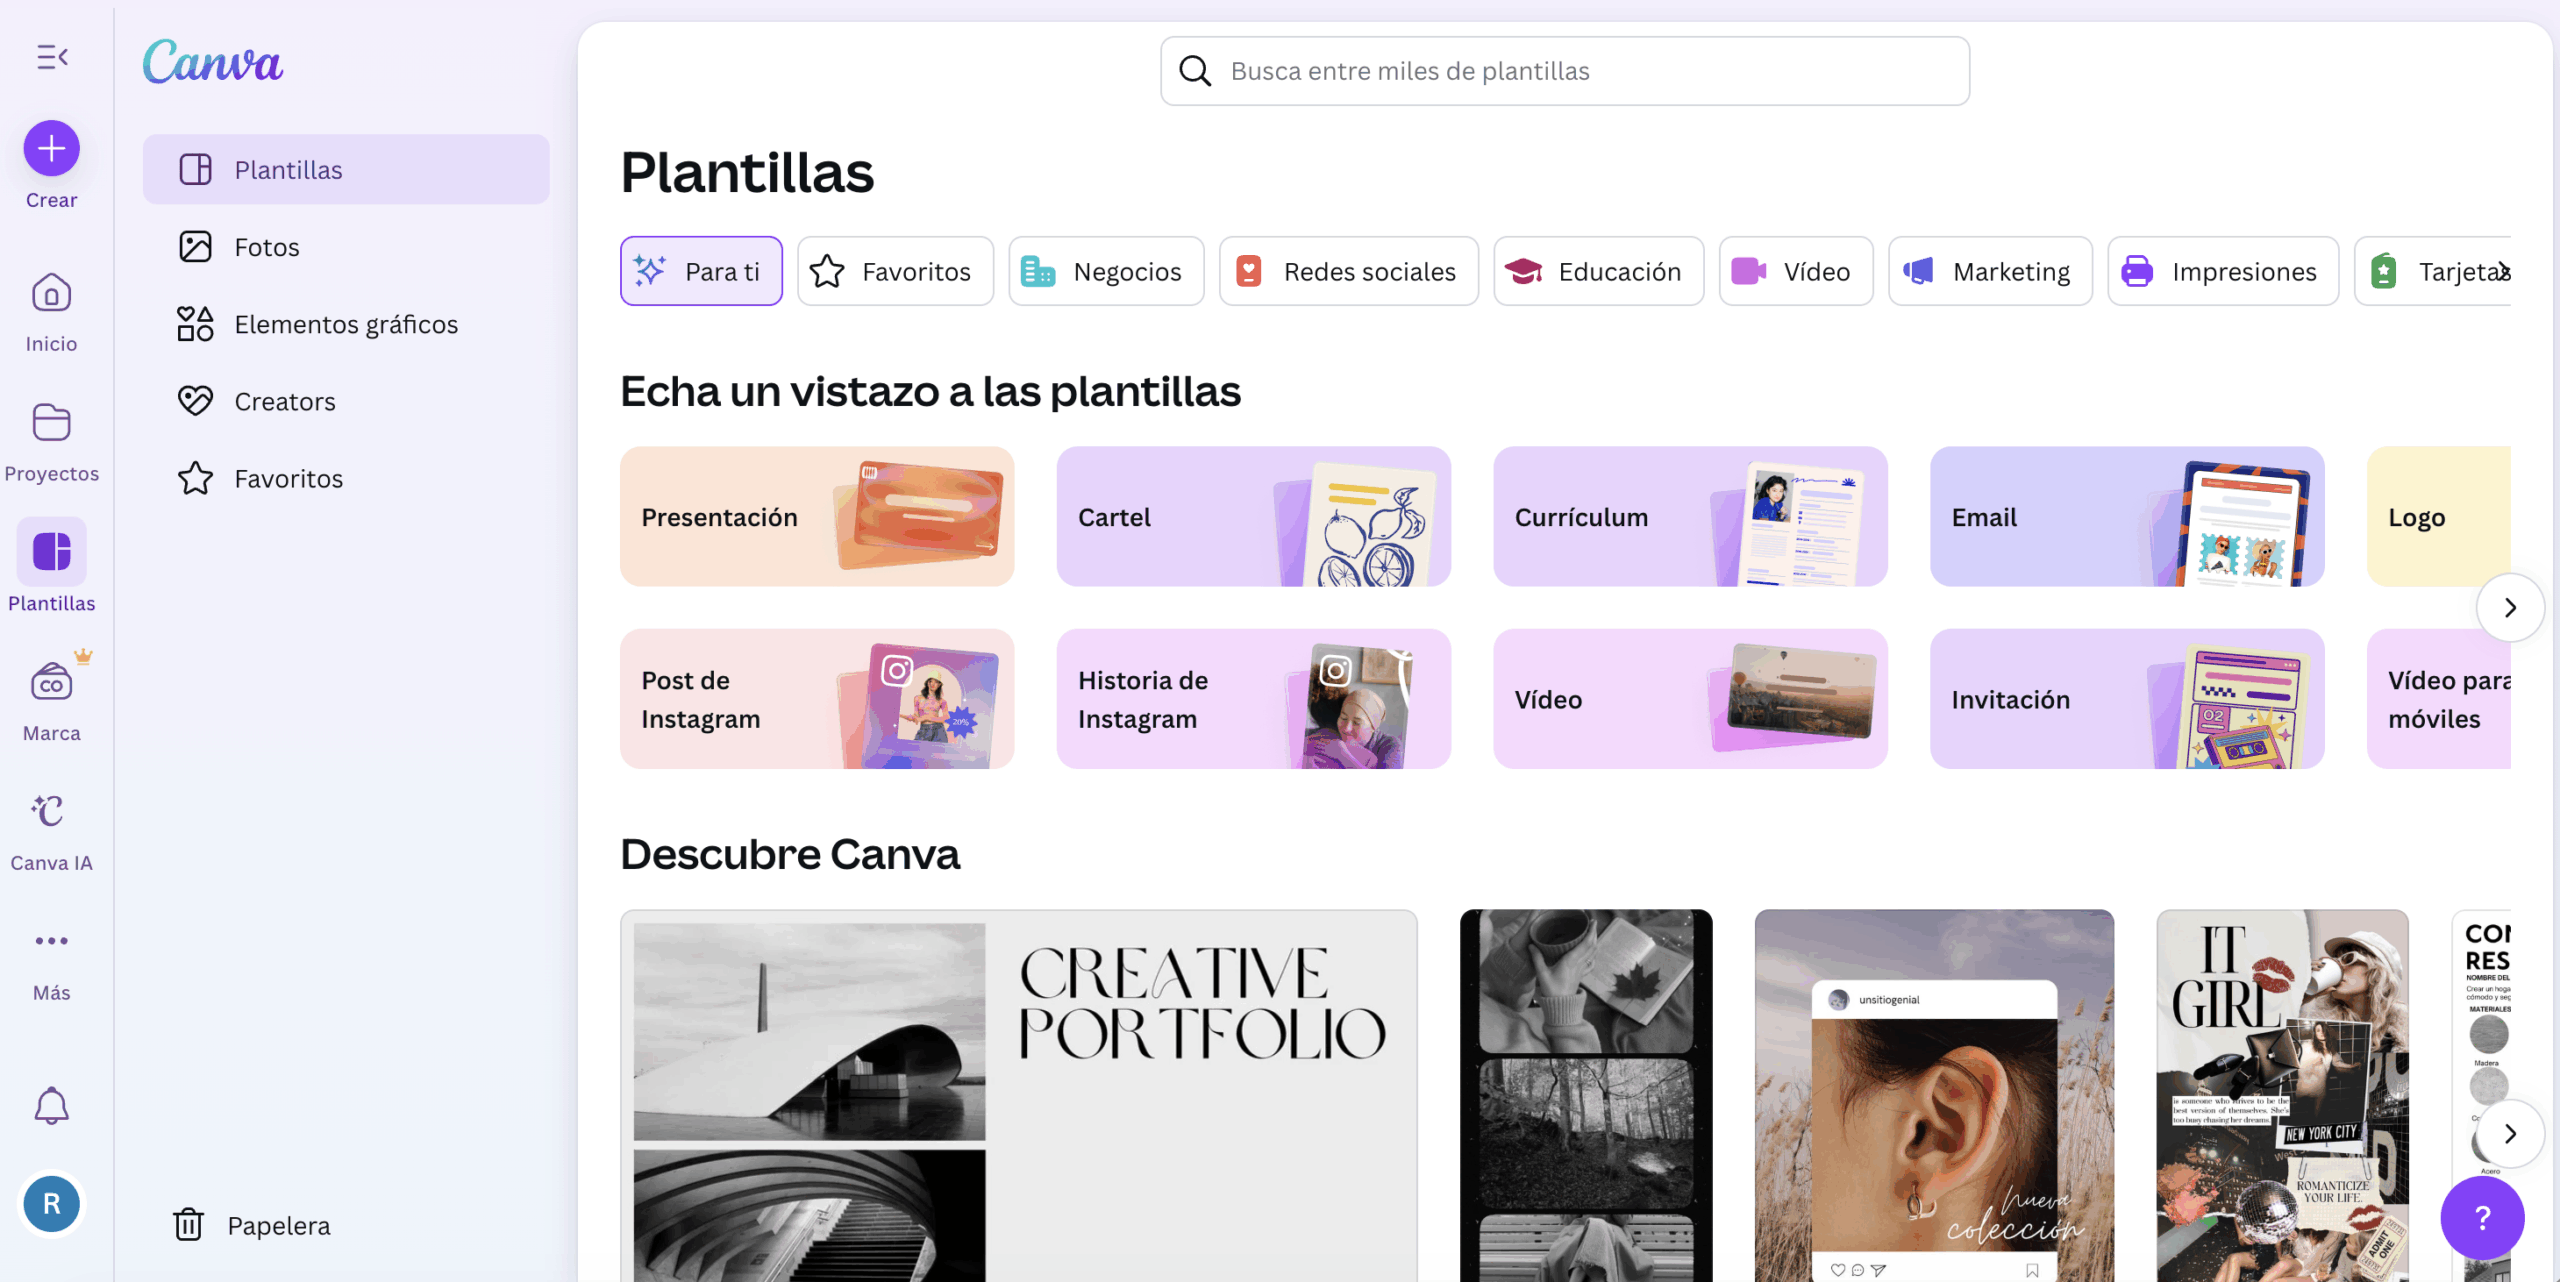Image resolution: width=2560 pixels, height=1282 pixels.
Task: Advance Descubre Canva carousel with arrow
Action: point(2510,1134)
